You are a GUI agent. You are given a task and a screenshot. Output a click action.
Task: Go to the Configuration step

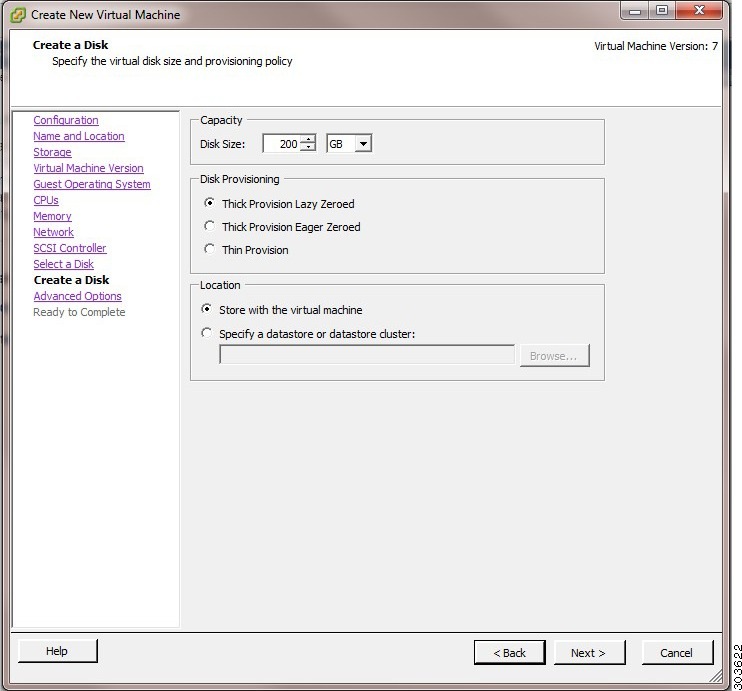(66, 120)
